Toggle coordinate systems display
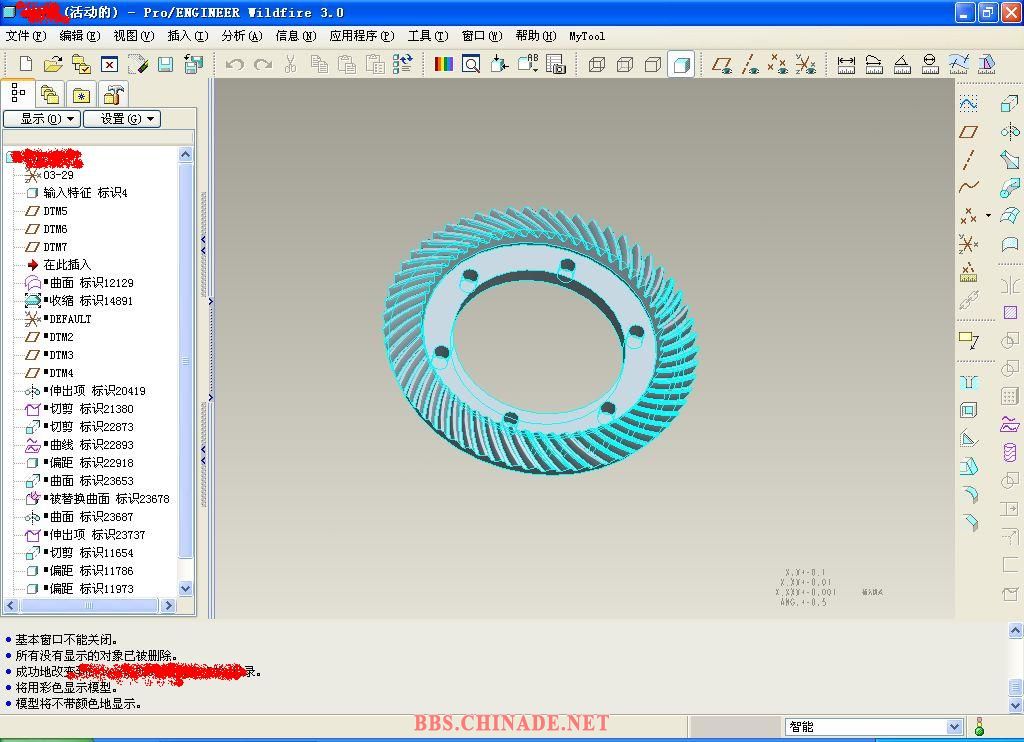 pos(806,64)
